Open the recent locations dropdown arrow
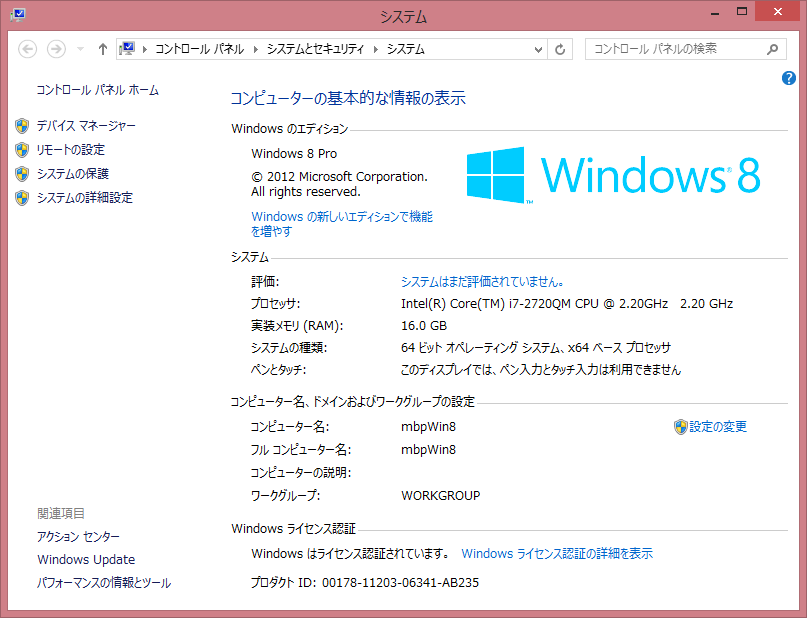The image size is (807, 618). tap(80, 49)
